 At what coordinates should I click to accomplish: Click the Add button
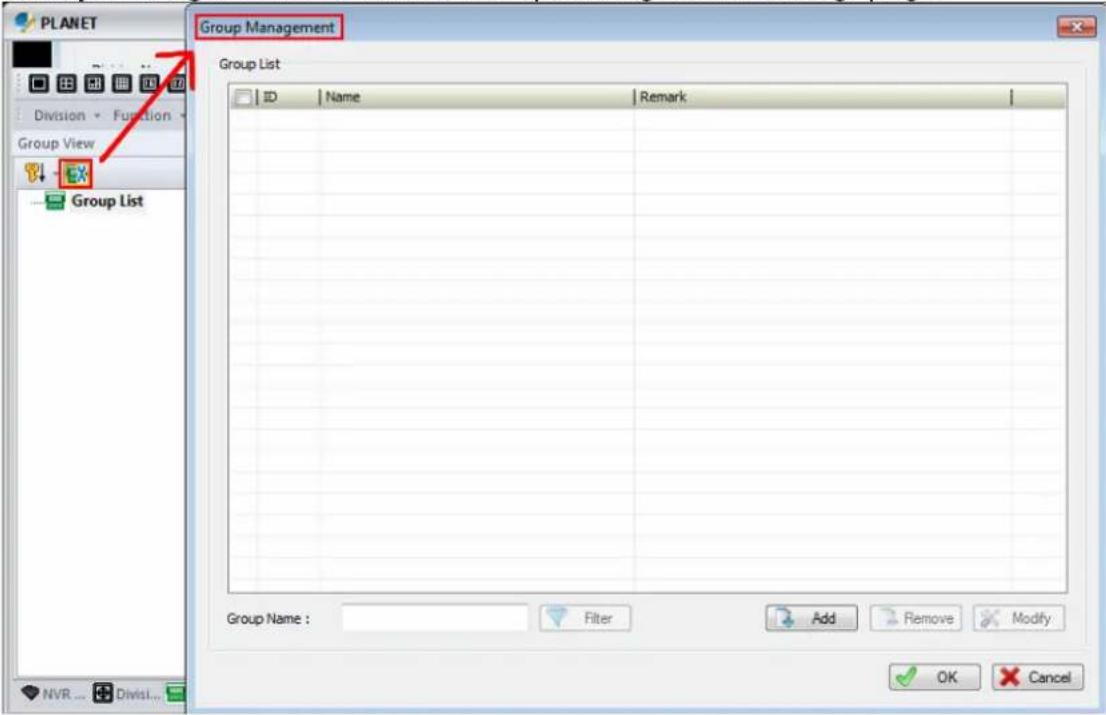click(811, 618)
